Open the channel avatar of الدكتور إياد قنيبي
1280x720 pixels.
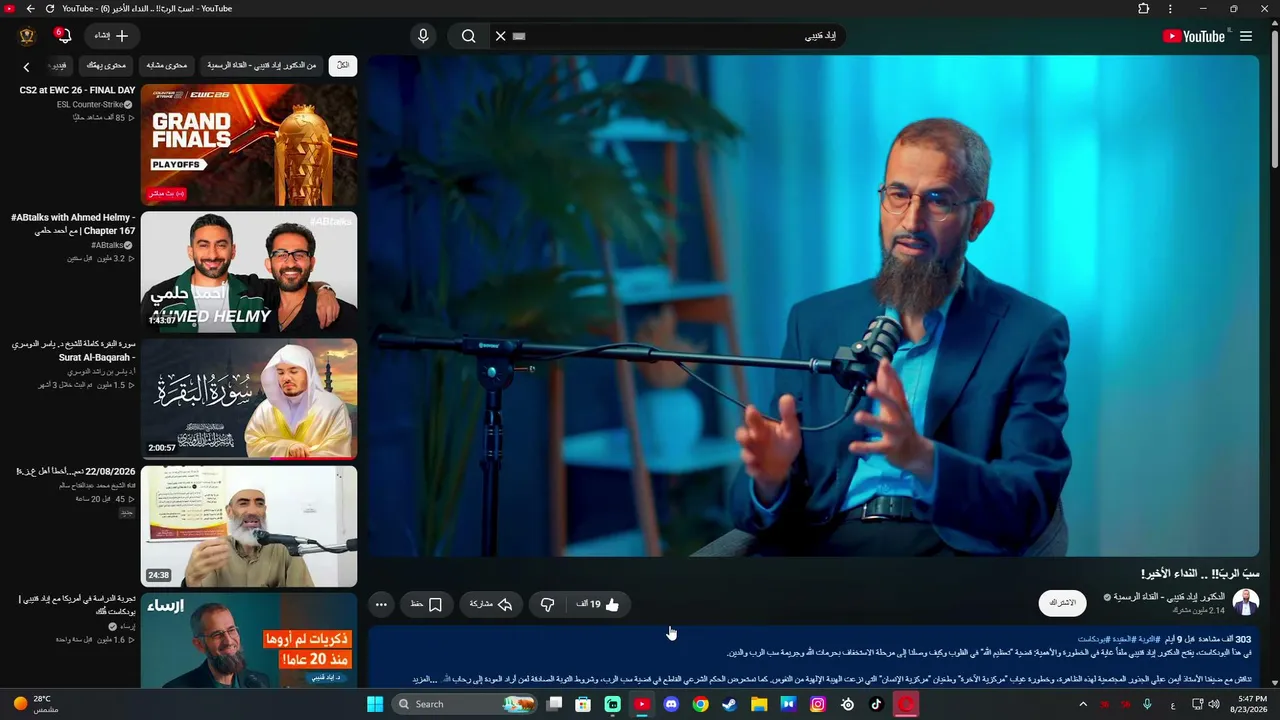point(1246,603)
